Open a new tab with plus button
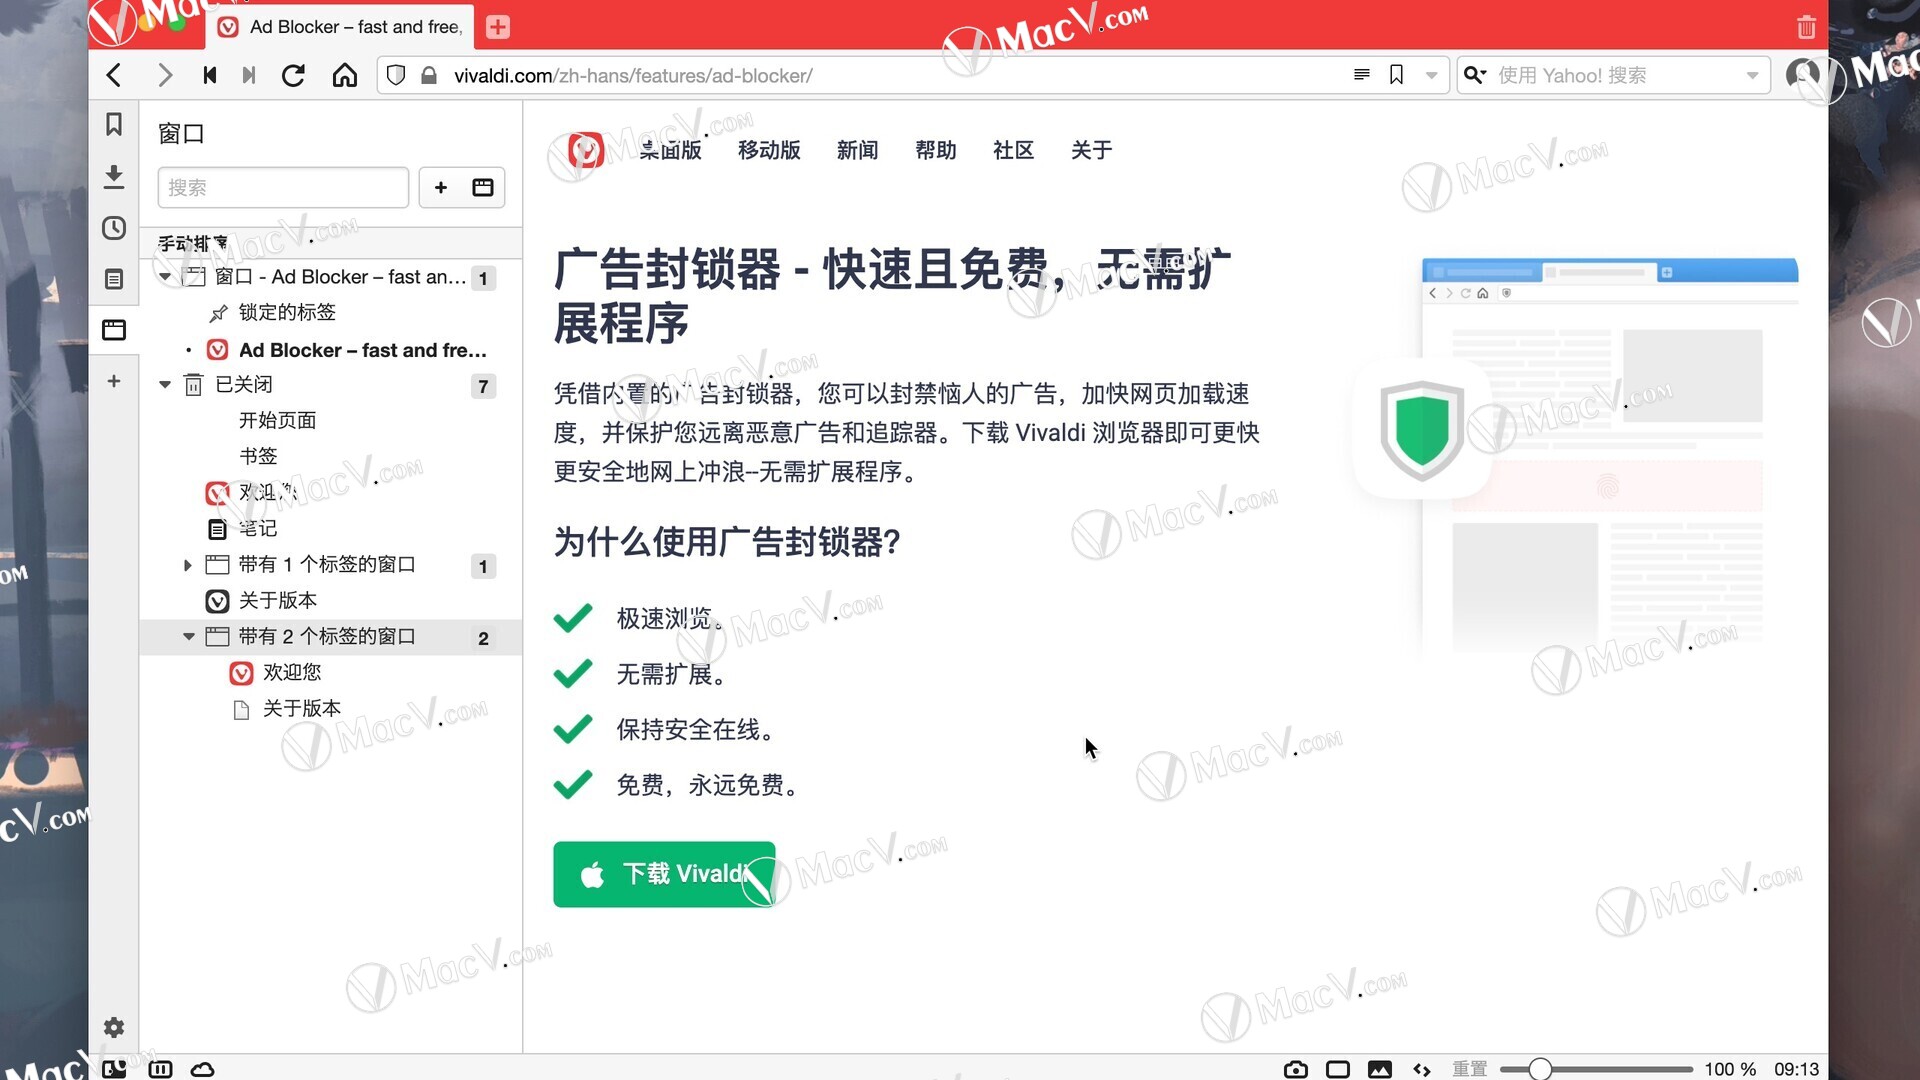The image size is (1920, 1080). [498, 27]
